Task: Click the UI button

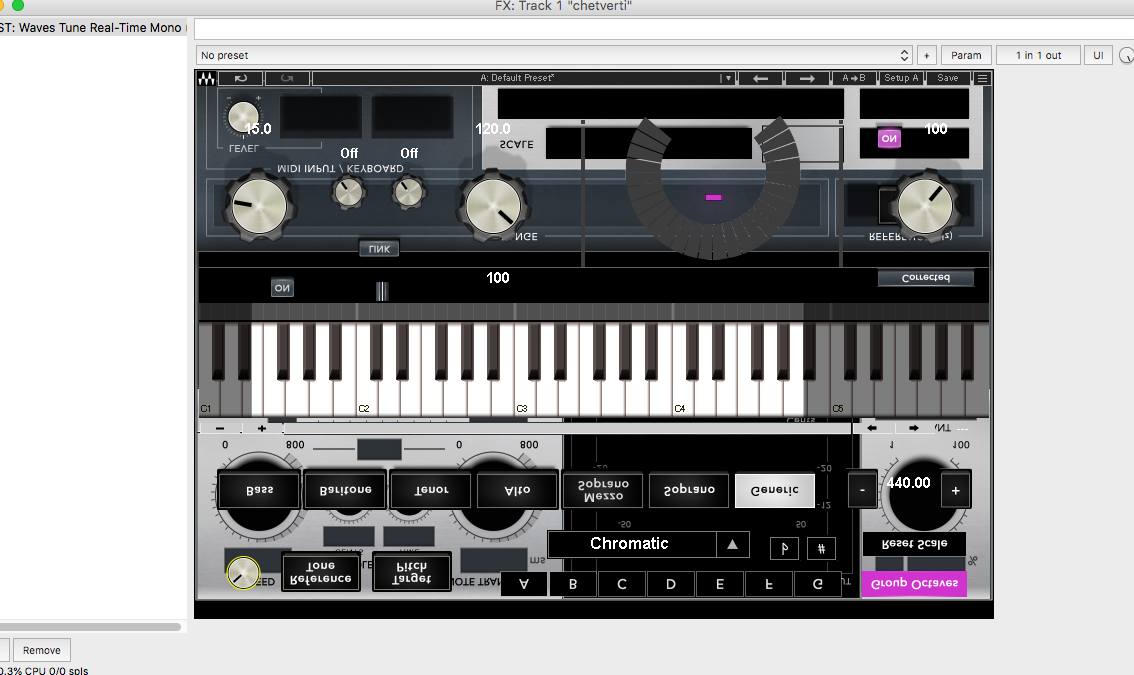Action: pos(1098,55)
